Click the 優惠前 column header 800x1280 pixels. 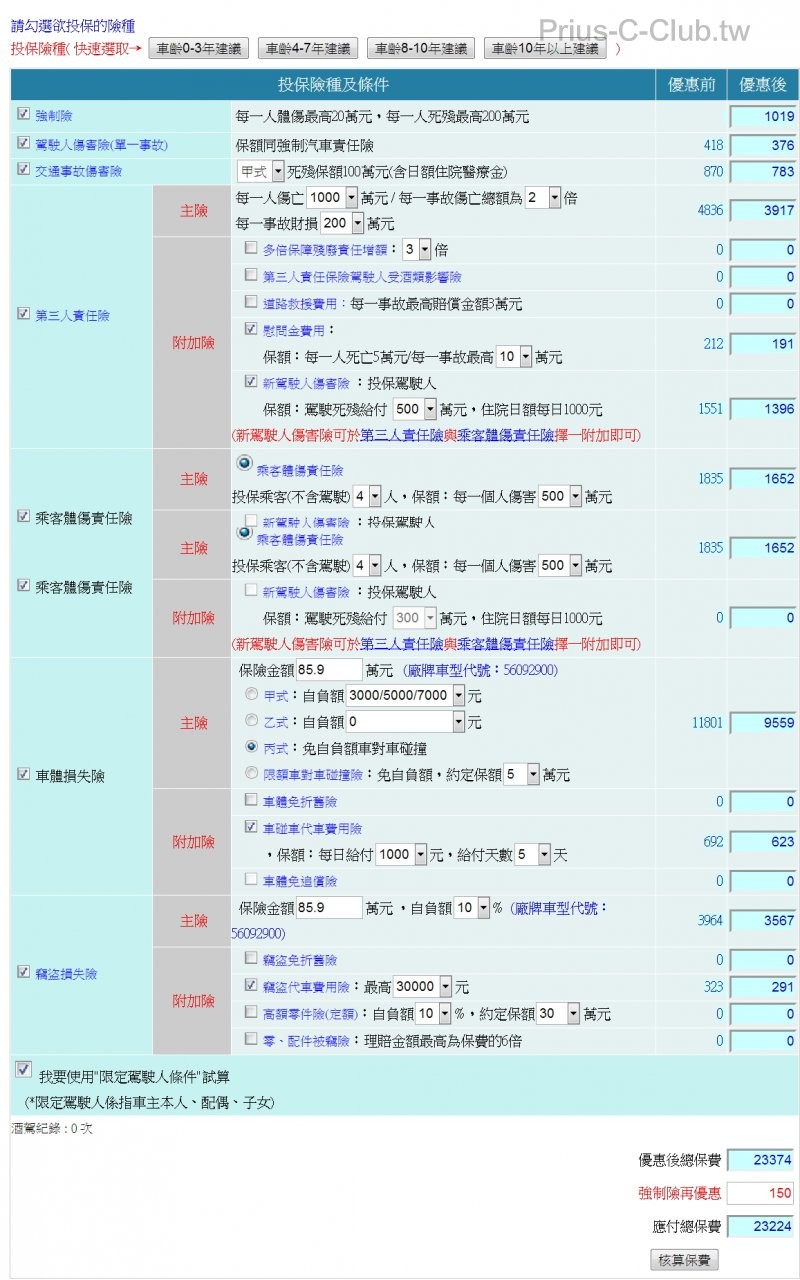692,85
